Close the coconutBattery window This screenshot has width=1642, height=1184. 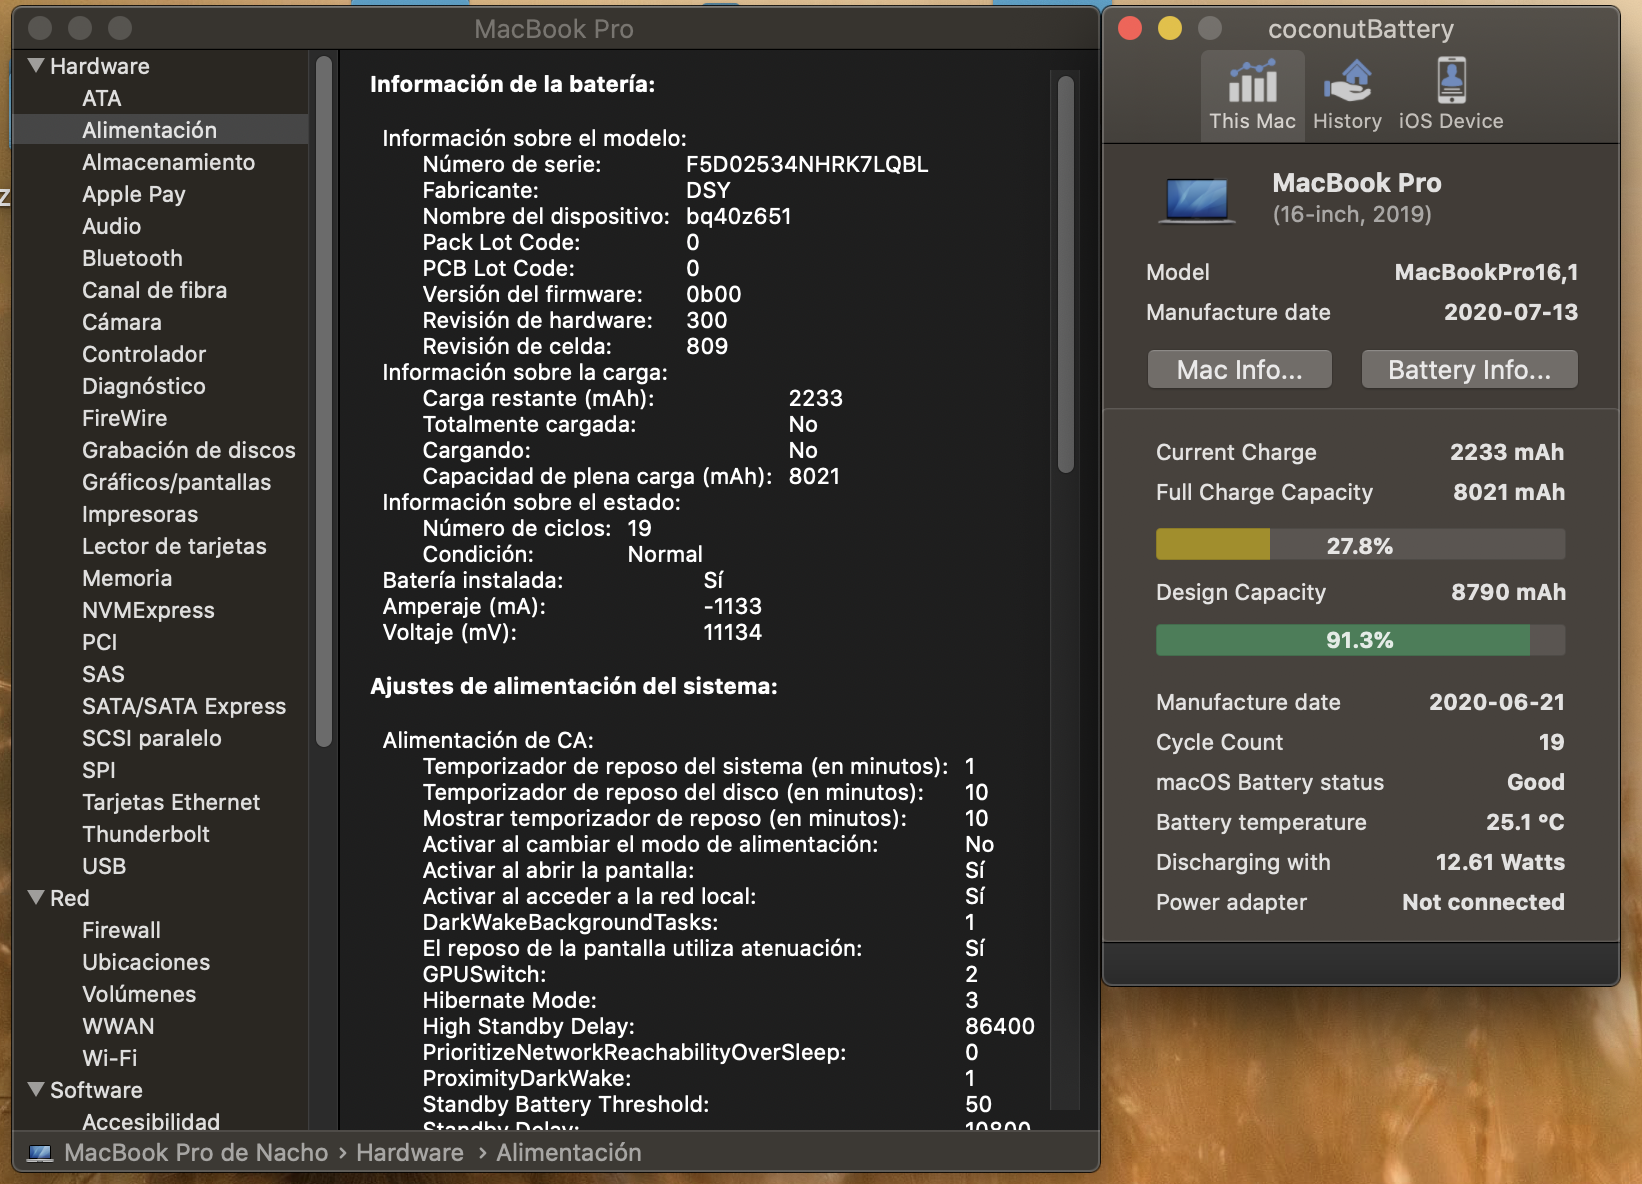click(1130, 28)
